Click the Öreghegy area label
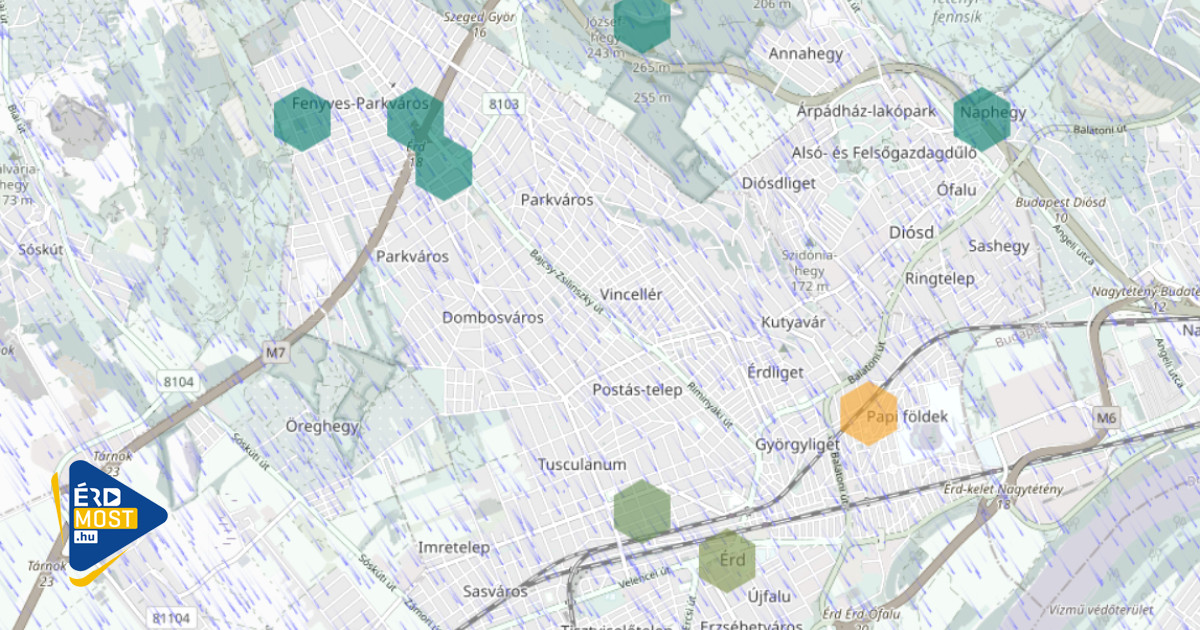 (x=322, y=427)
